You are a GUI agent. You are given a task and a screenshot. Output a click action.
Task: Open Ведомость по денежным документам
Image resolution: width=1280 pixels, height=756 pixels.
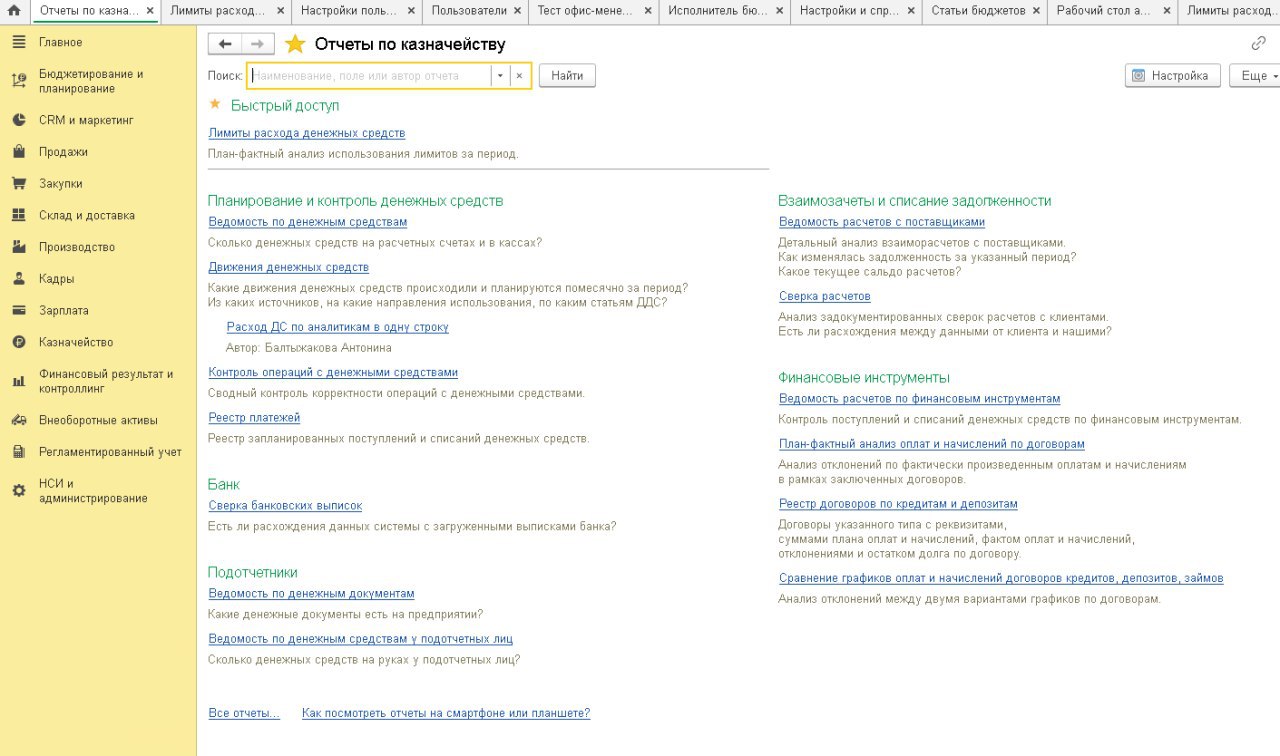(311, 594)
